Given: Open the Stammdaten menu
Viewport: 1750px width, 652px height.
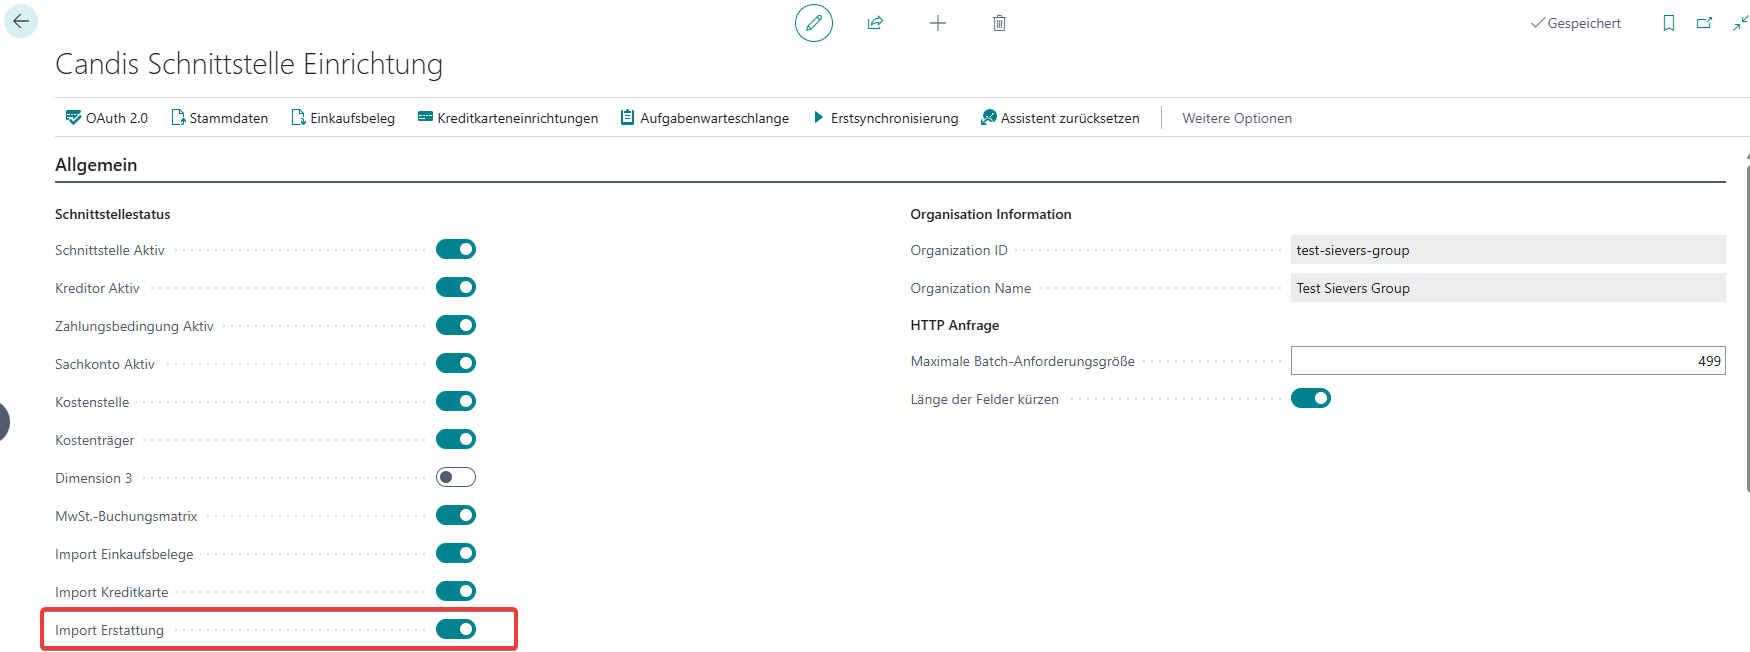Looking at the screenshot, I should 220,118.
